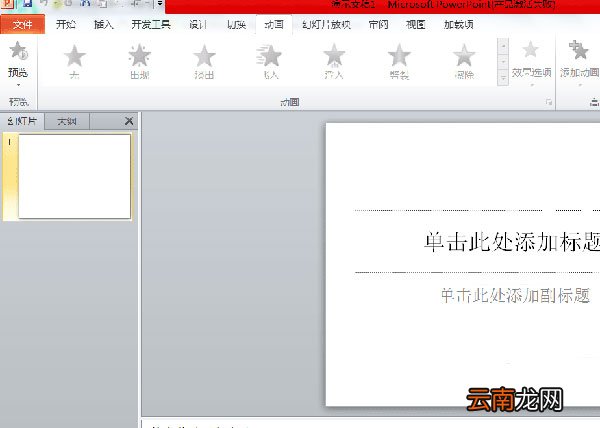Apply the 浮入 (Float In) animation
The width and height of the screenshot is (600, 428).
click(x=334, y=61)
